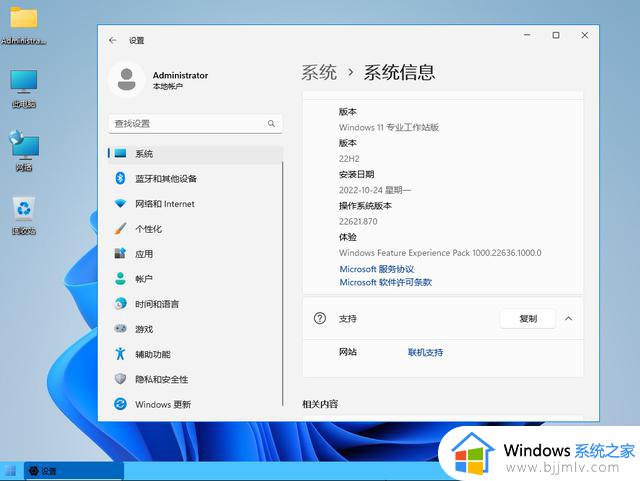Click the 隐私和安全性 shield icon
Viewport: 640px width, 481px height.
[120, 379]
